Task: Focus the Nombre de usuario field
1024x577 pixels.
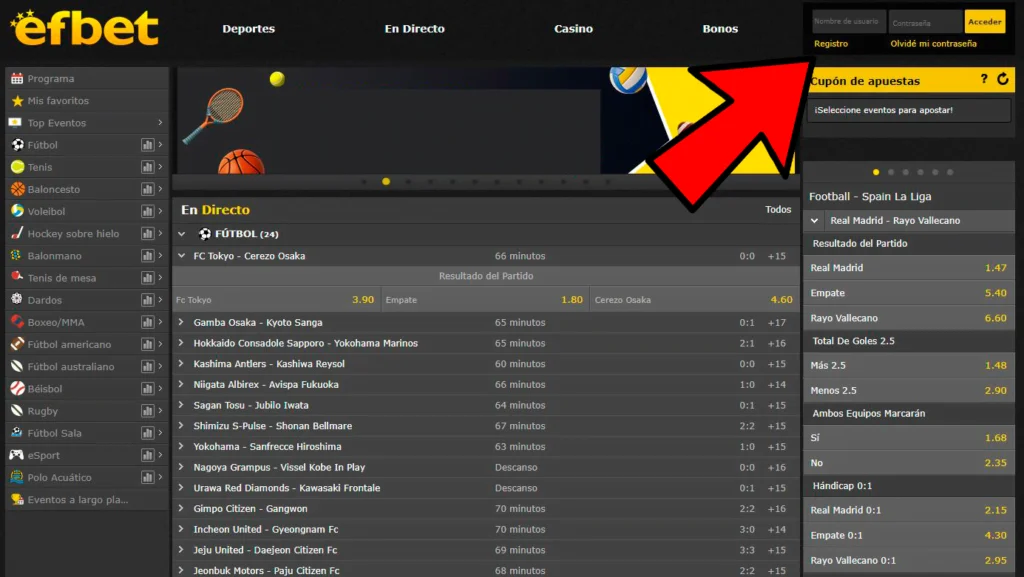Action: (x=848, y=22)
